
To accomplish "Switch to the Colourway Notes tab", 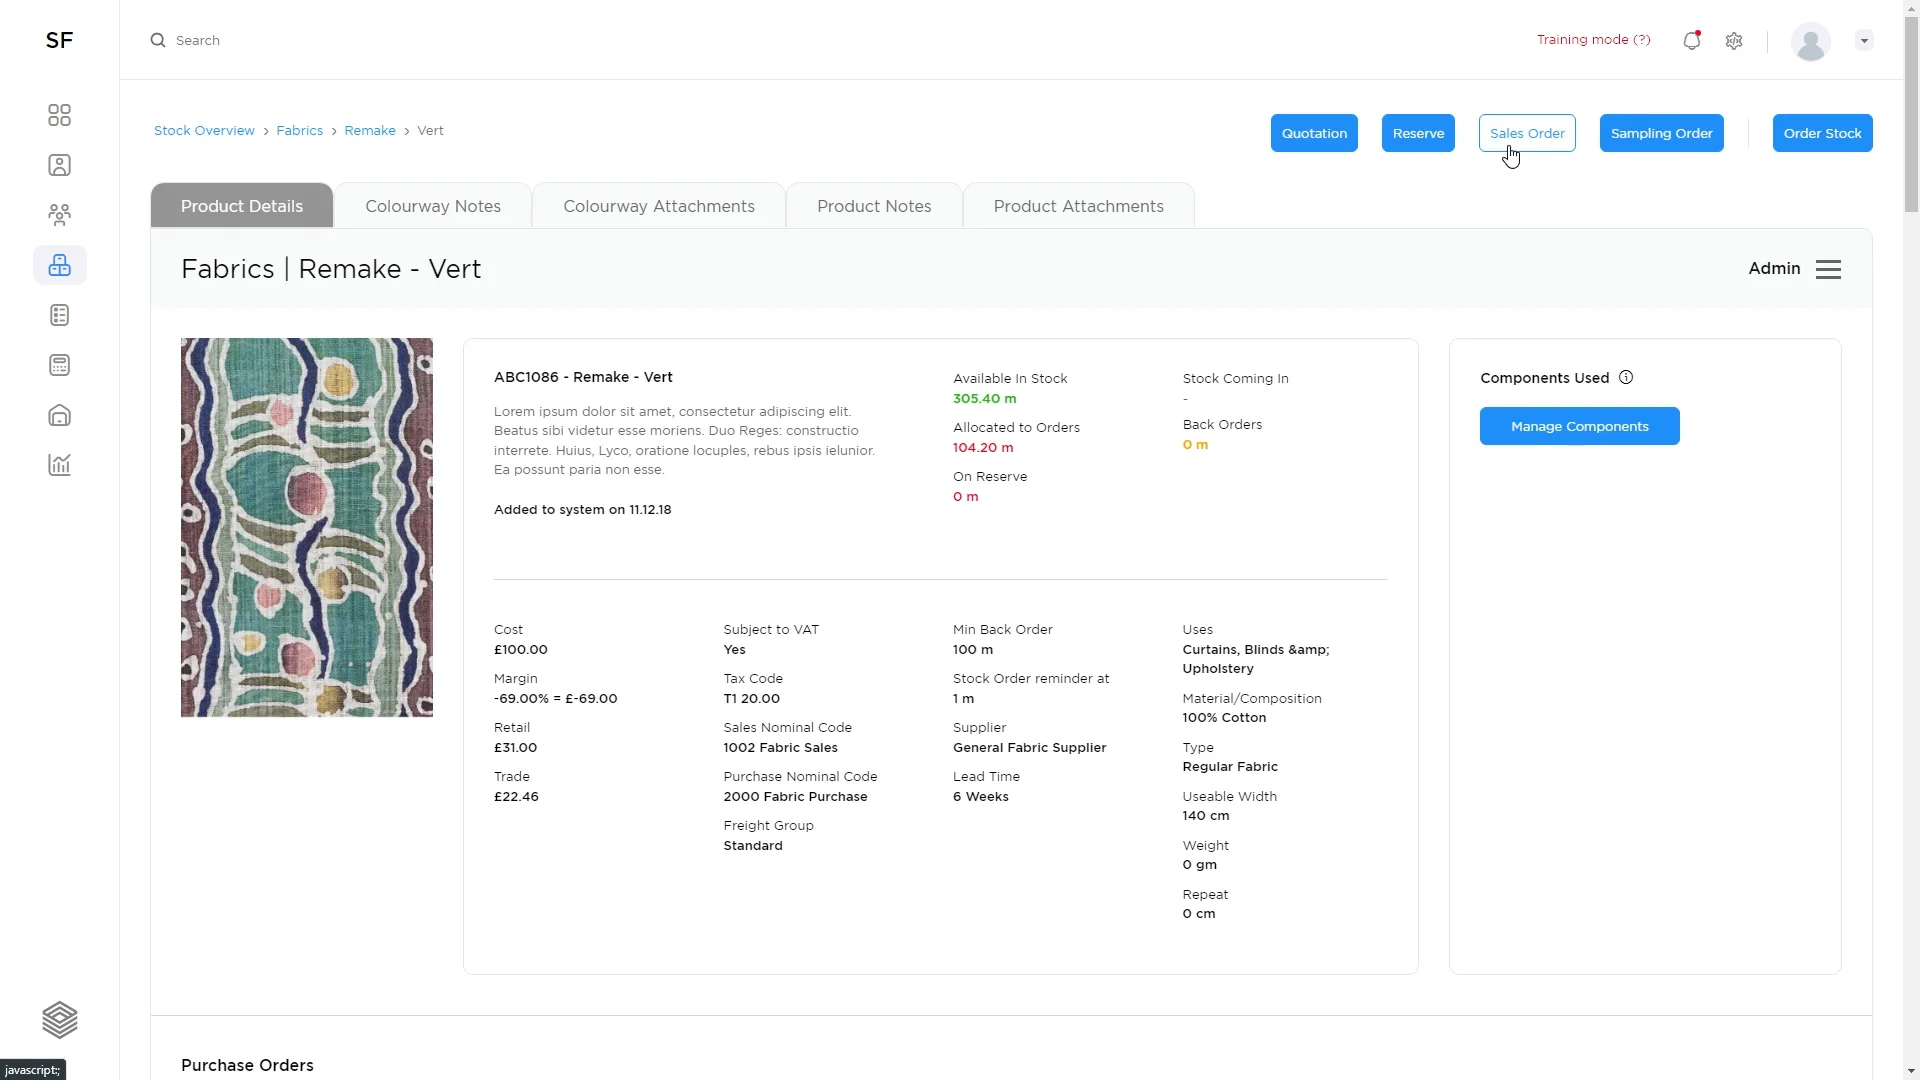I will pos(432,206).
